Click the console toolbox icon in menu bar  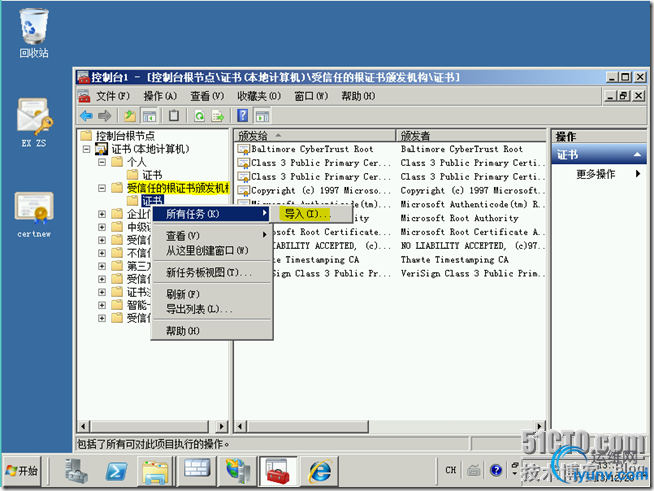(x=84, y=96)
